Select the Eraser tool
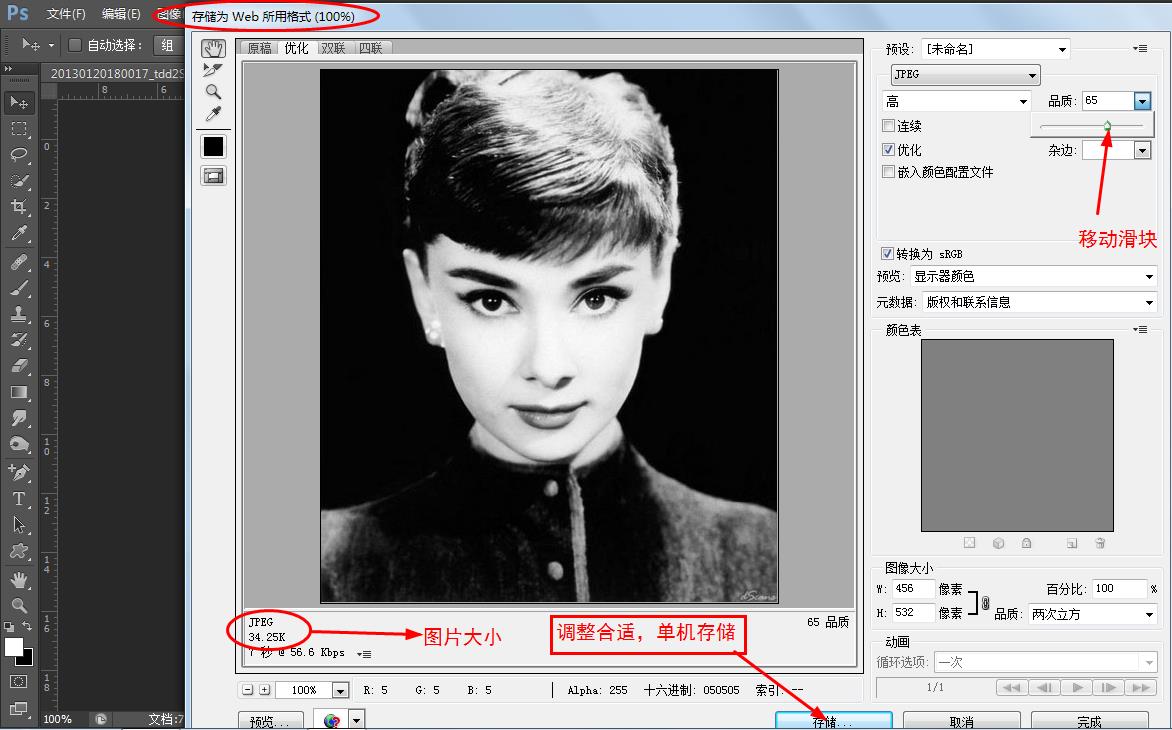Image resolution: width=1172 pixels, height=730 pixels. click(19, 366)
